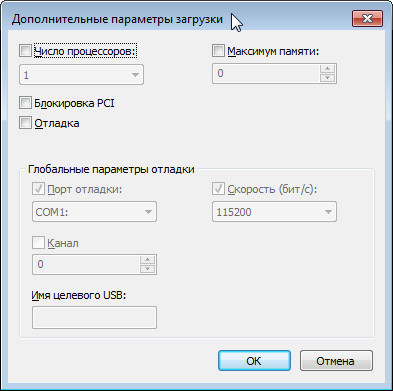This screenshot has height=391, width=393.
Task: Close the dialog with the red X
Action: click(367, 19)
